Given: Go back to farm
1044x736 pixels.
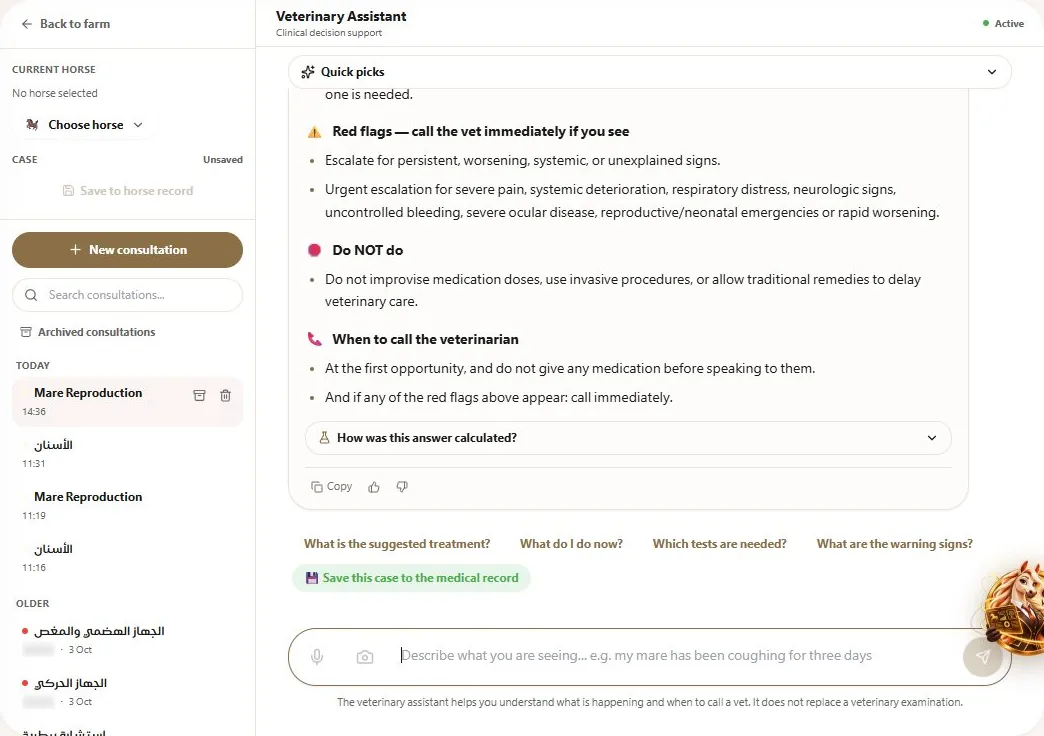Looking at the screenshot, I should point(65,24).
